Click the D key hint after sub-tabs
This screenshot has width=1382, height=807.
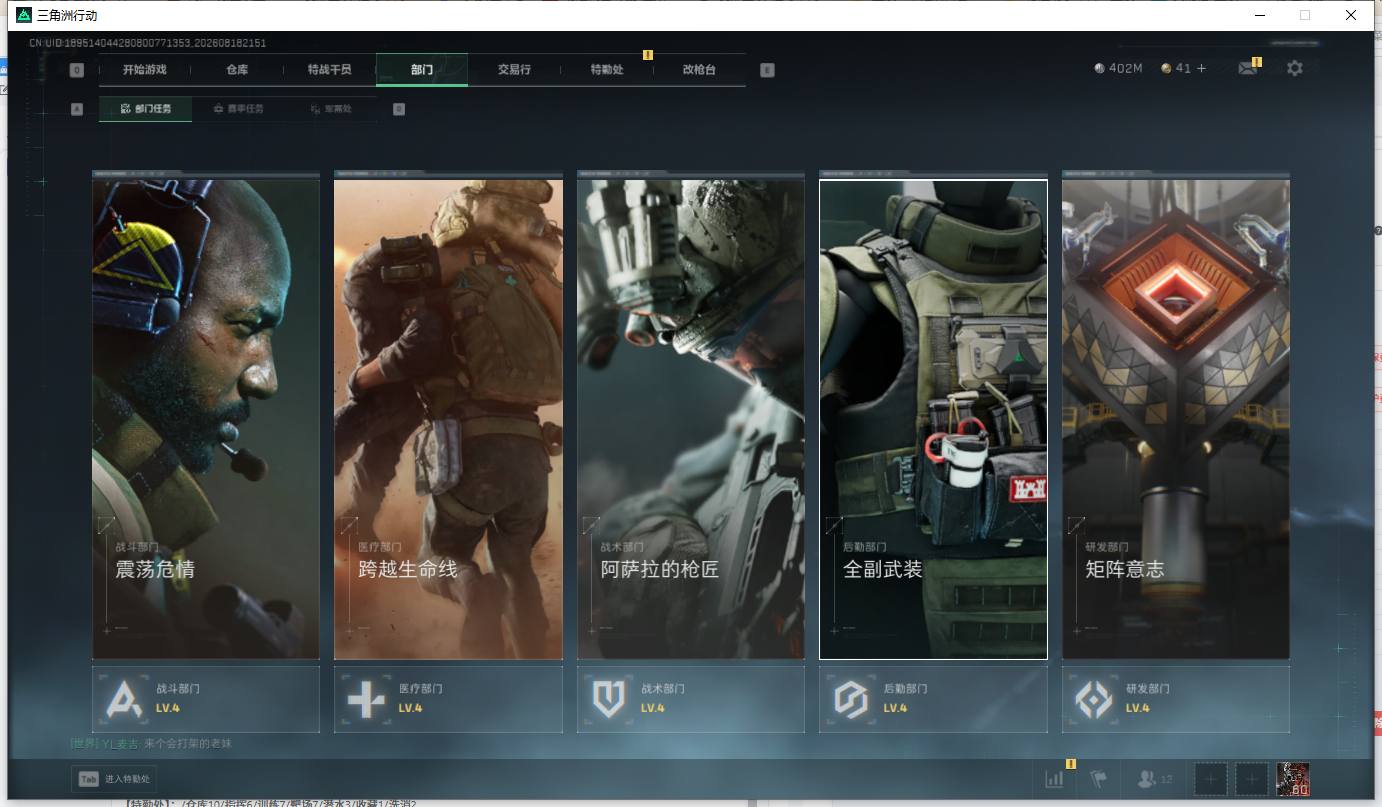399,109
